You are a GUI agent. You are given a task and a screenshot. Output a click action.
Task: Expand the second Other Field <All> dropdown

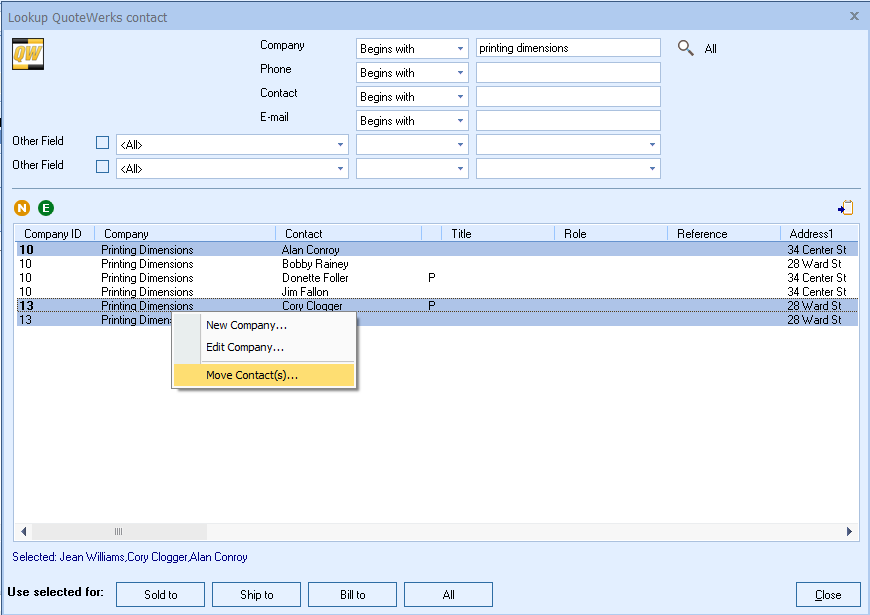click(339, 168)
